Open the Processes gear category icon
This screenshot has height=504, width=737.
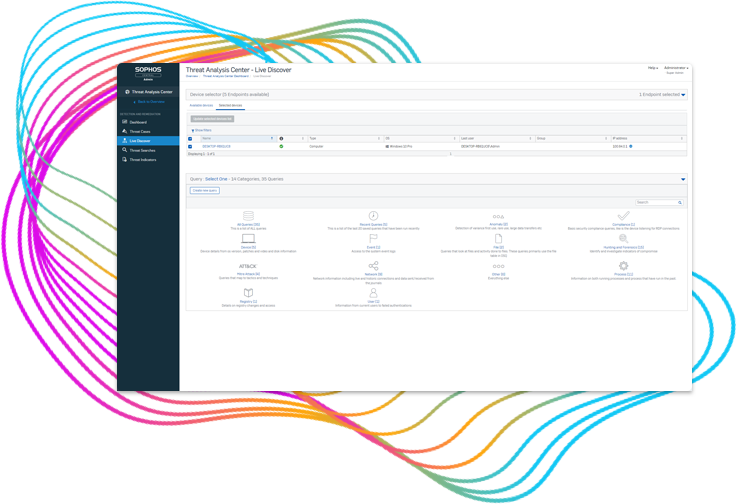(x=624, y=266)
